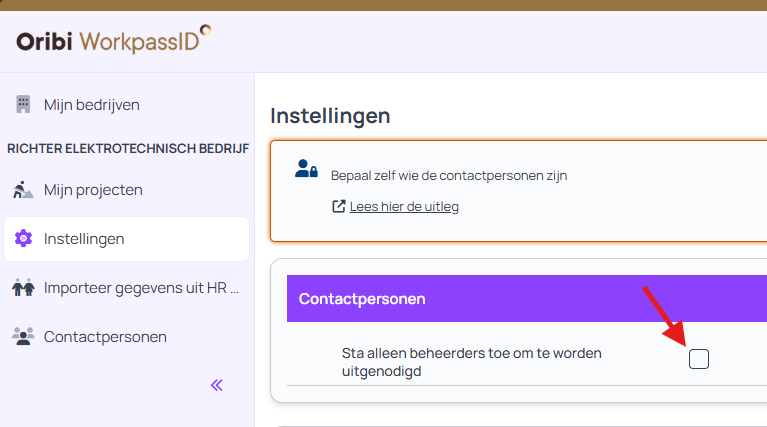Click the people icon beside Importeer gegevens

coord(23,288)
